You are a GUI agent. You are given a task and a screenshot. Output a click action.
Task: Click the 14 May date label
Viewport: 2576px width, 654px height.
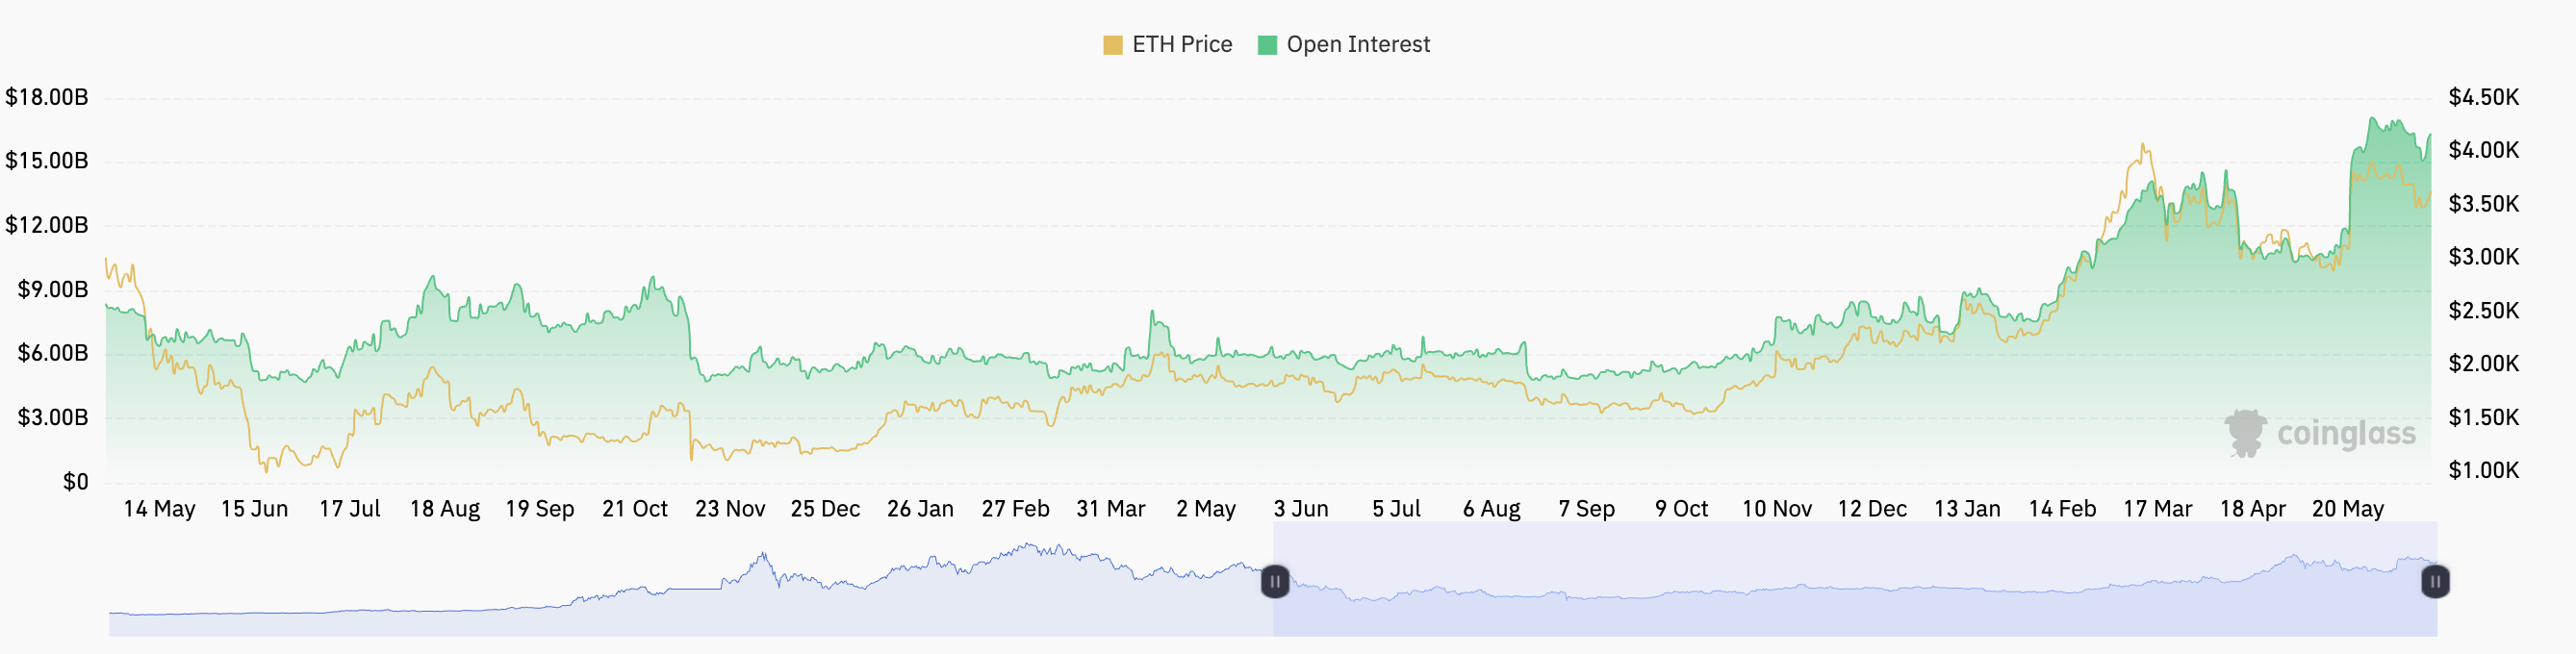[x=159, y=509]
